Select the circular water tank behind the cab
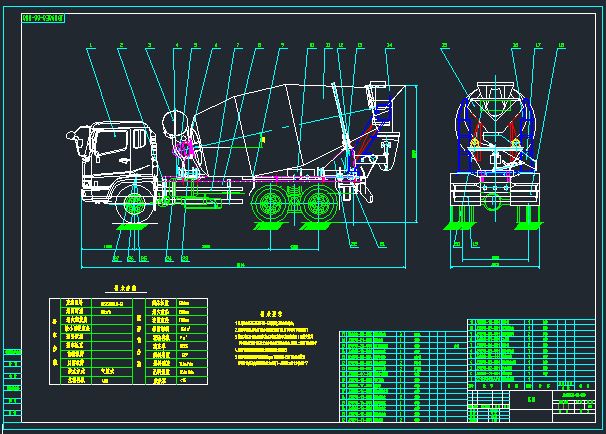Image resolution: width=606 pixels, height=434 pixels. [x=174, y=124]
